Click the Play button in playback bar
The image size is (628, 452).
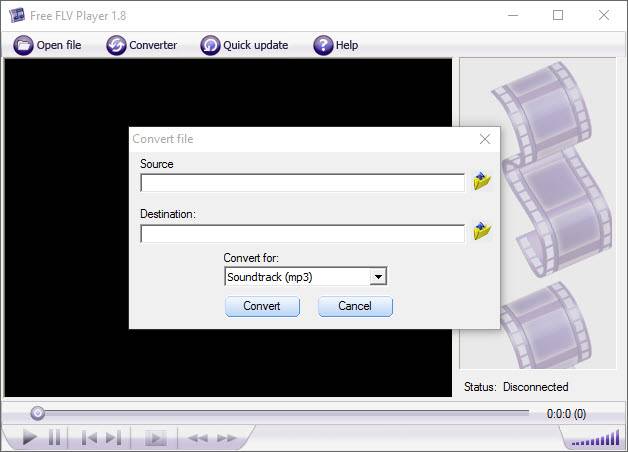point(29,438)
